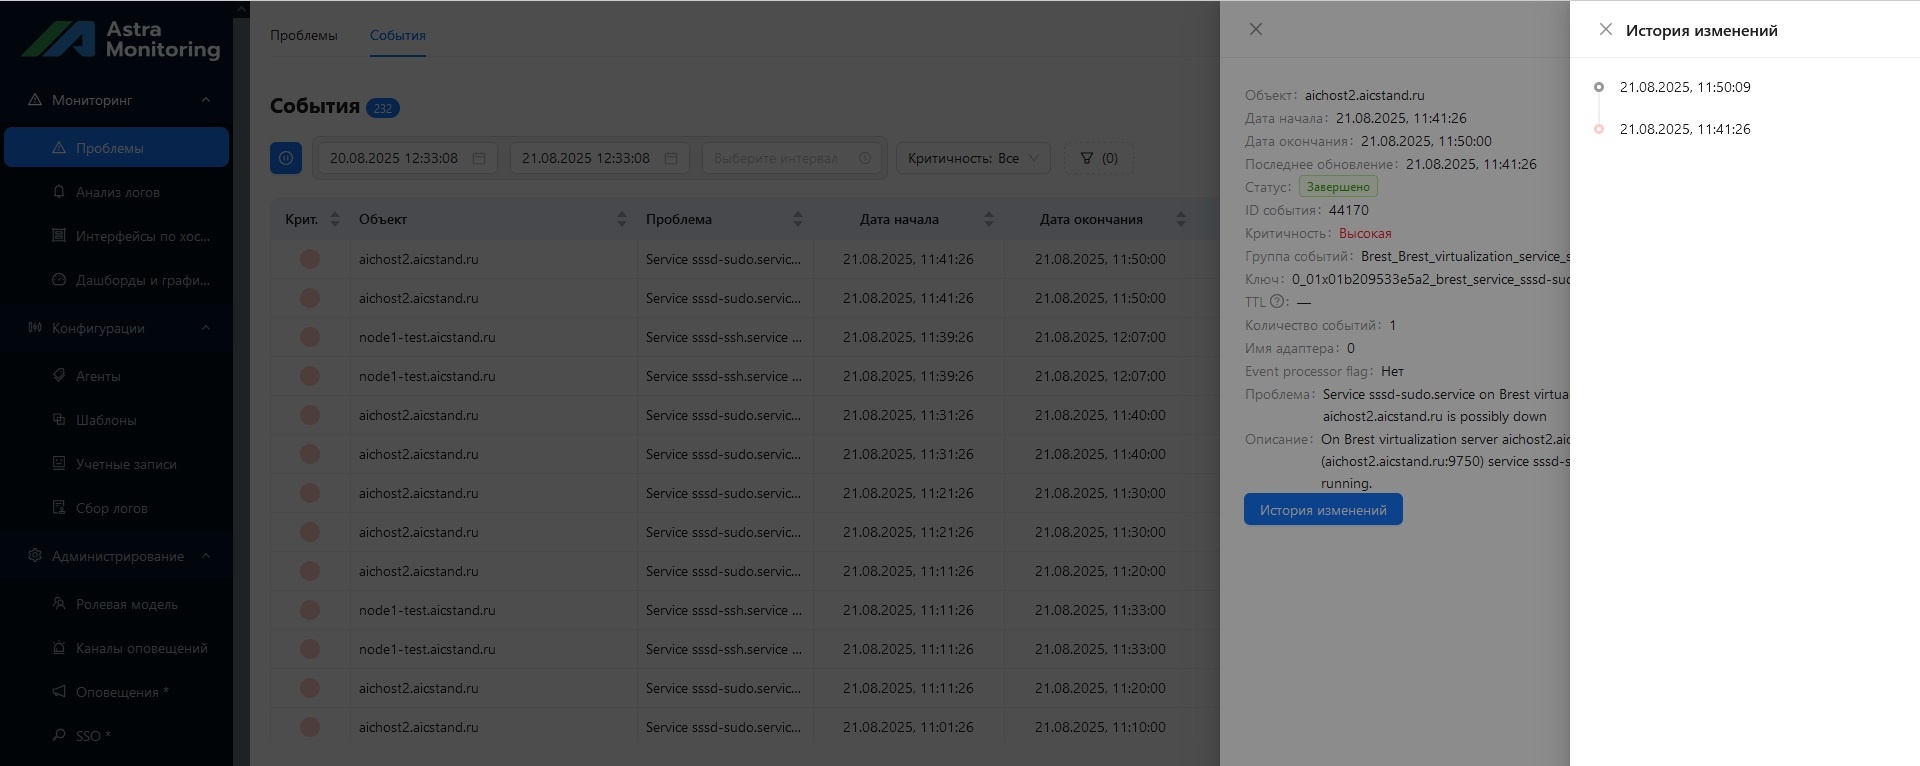Viewport: 1920px width, 766px height.
Task: Switch to the Проблемы tab
Action: (304, 35)
